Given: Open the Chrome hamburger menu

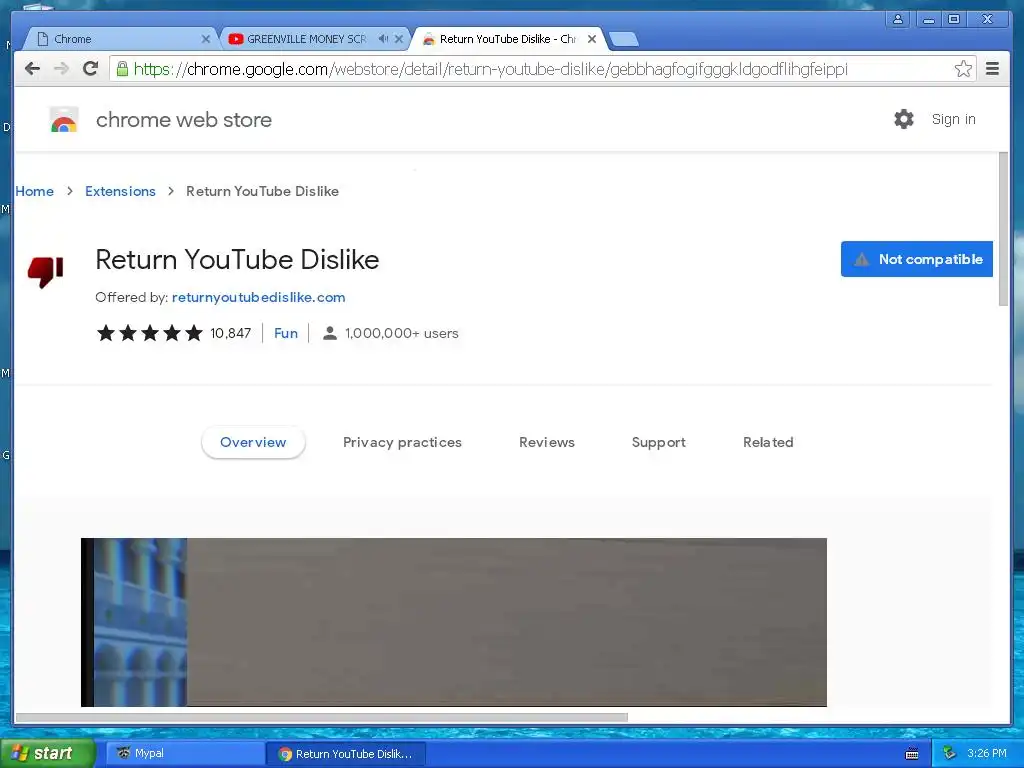Looking at the screenshot, I should pyautogui.click(x=992, y=69).
